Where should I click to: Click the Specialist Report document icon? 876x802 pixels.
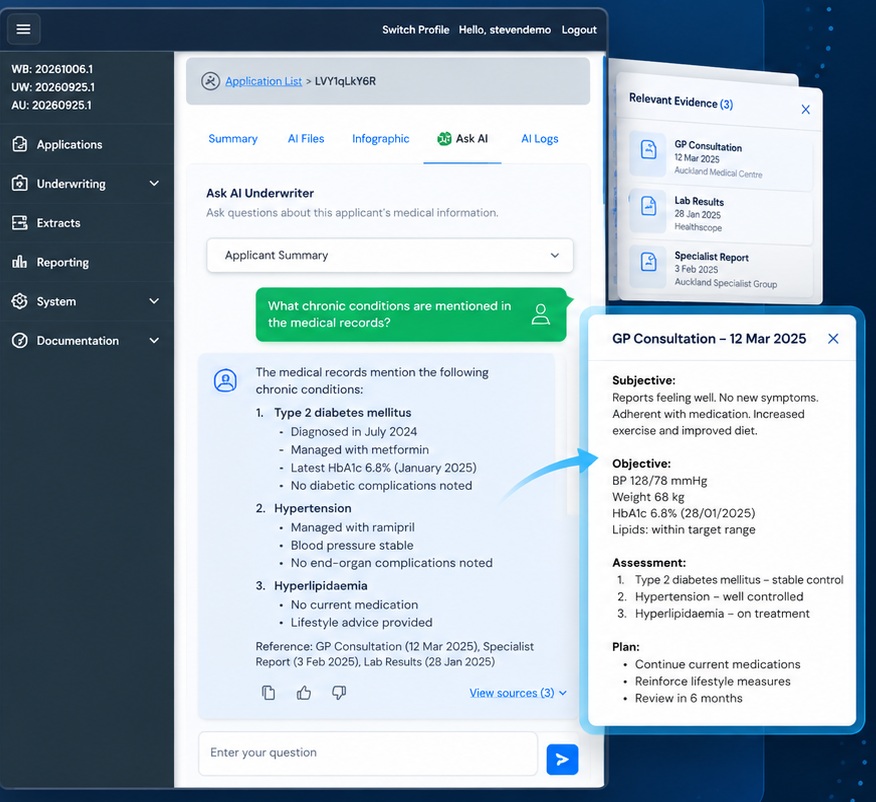pos(648,261)
